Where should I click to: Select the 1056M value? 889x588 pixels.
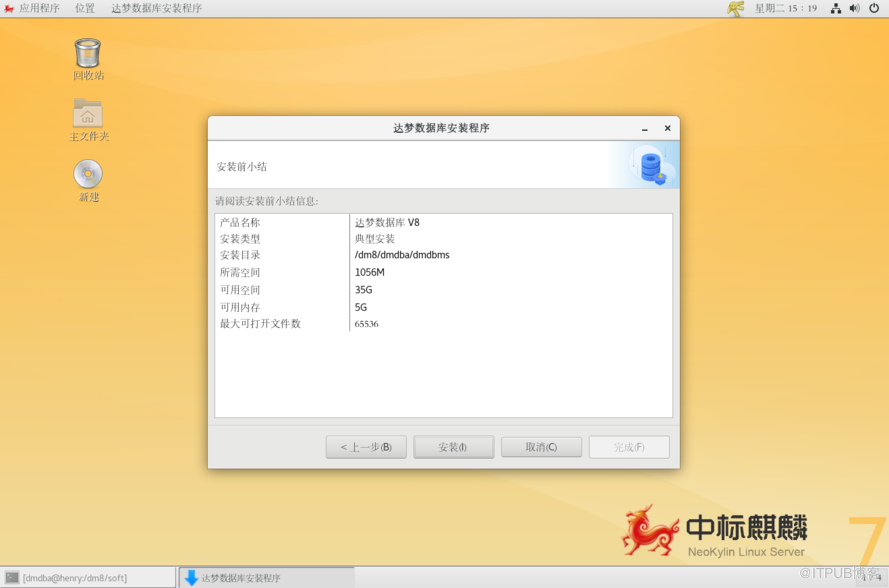point(370,272)
